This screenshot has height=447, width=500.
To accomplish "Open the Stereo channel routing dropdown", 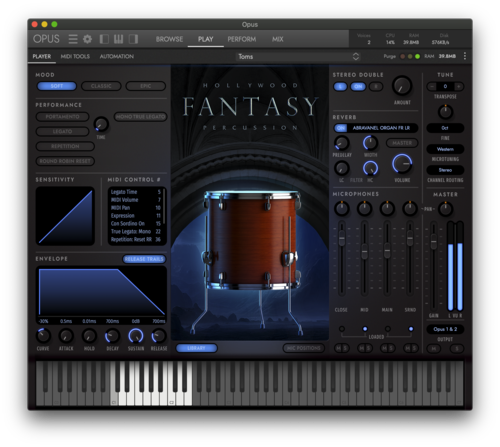I will 445,170.
